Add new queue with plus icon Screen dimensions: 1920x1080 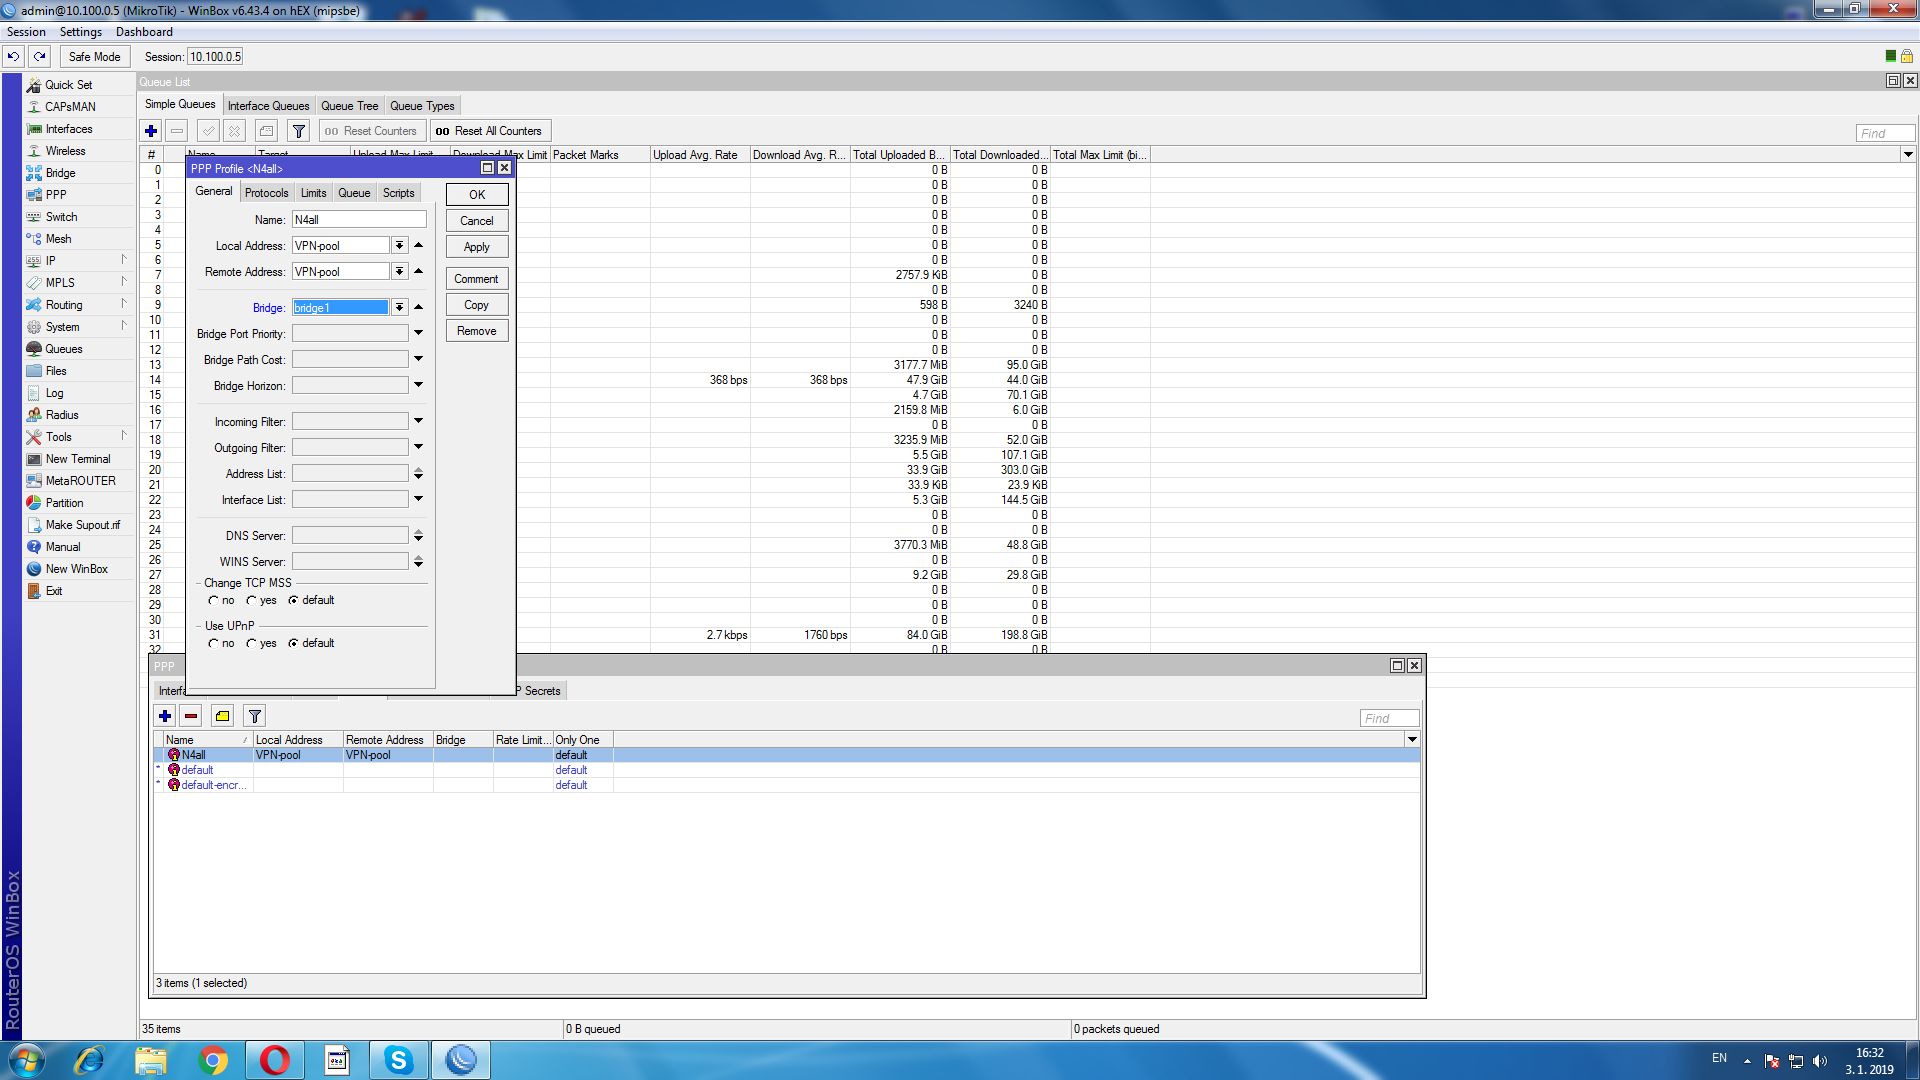(151, 131)
